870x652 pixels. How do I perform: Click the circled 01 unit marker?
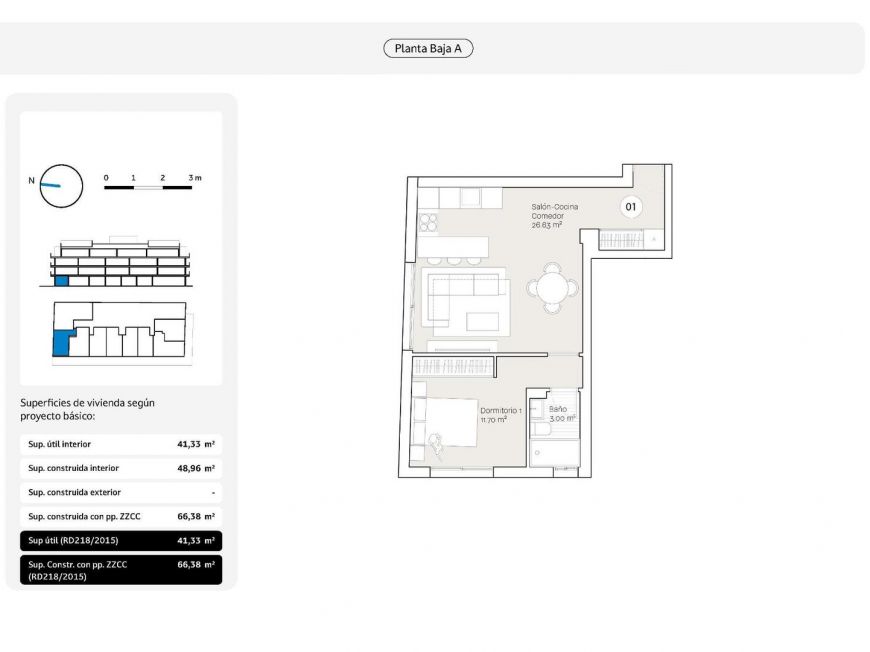pyautogui.click(x=631, y=207)
